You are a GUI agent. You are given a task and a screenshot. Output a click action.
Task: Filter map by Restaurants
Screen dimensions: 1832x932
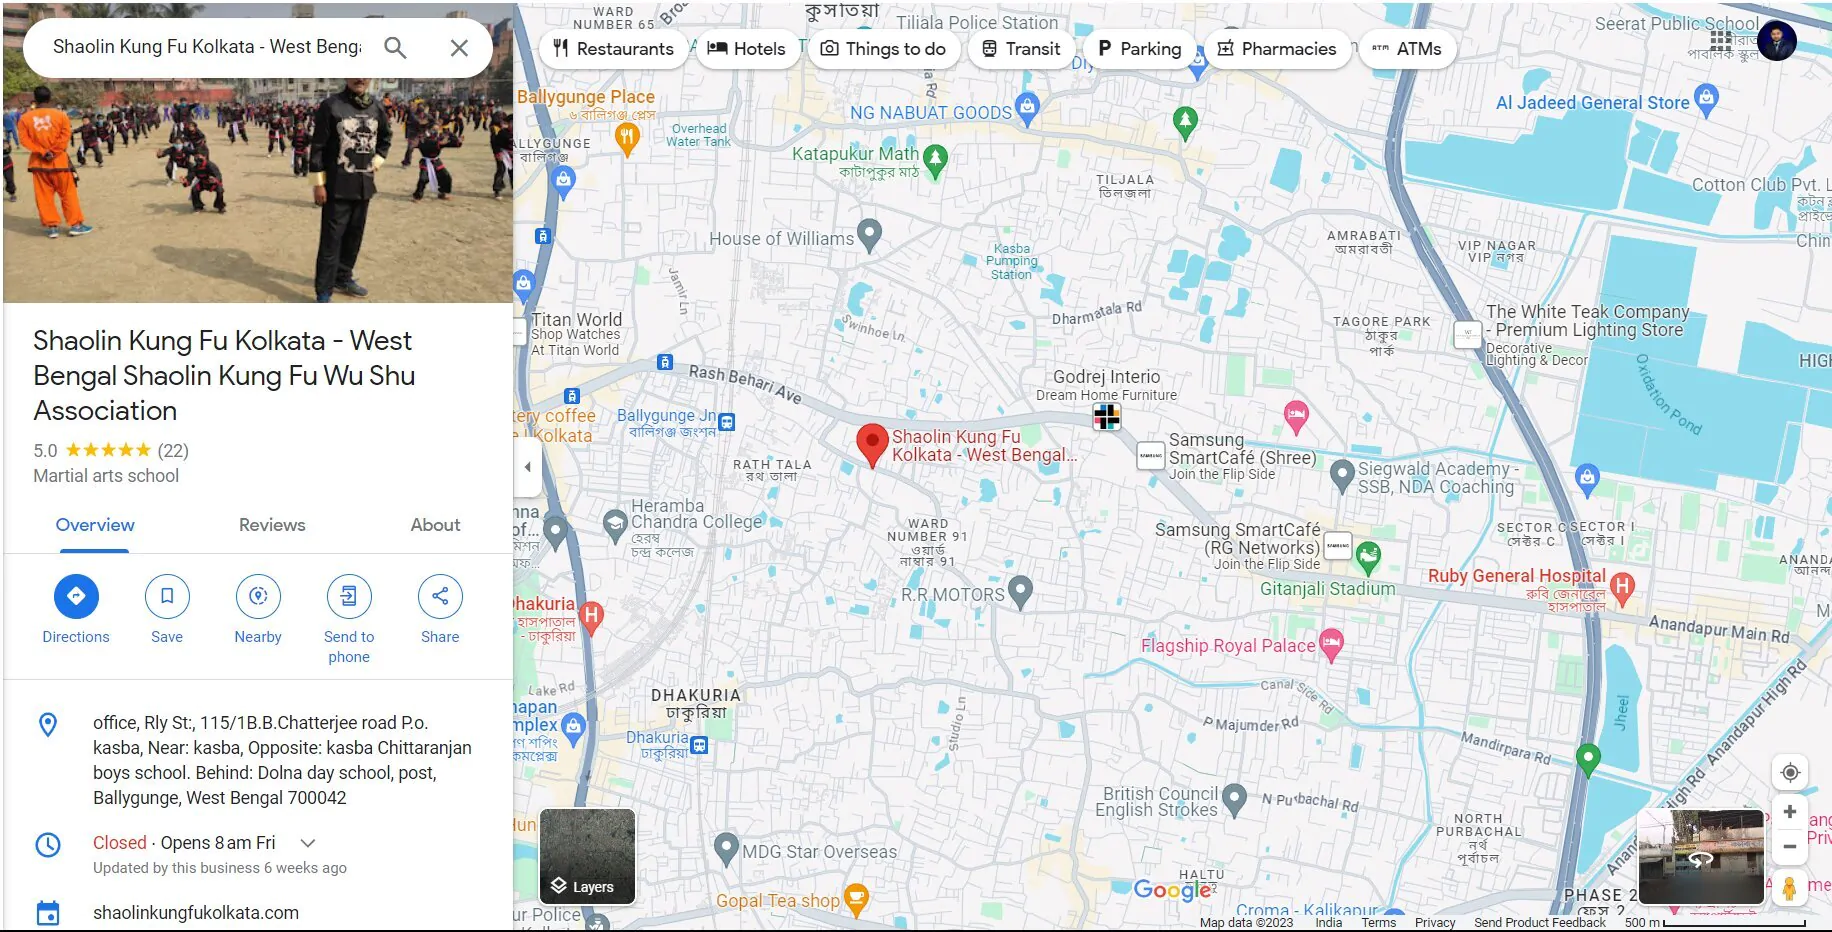click(x=614, y=49)
